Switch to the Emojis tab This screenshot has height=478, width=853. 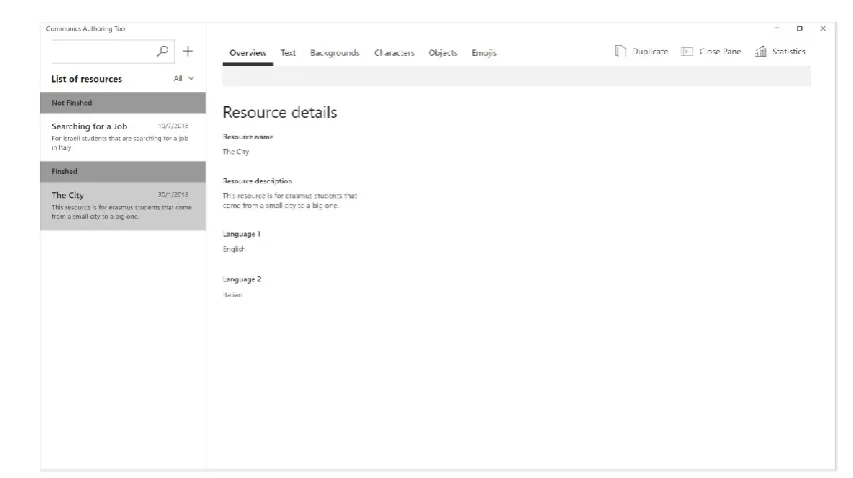point(484,53)
